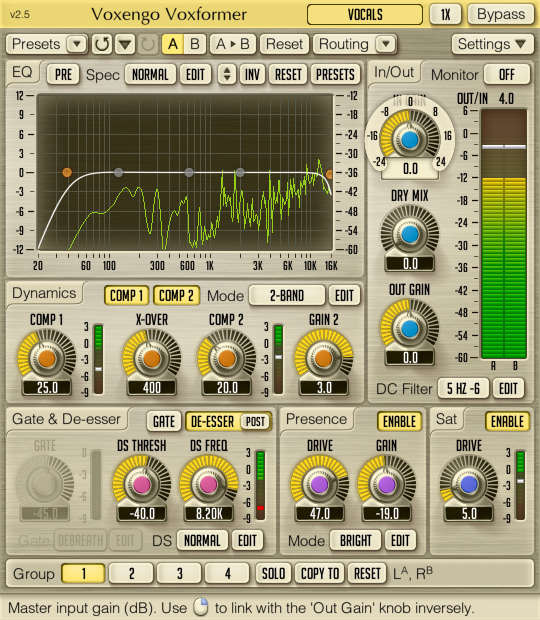
Task: Click the blue In Gain knob
Action: pos(410,140)
